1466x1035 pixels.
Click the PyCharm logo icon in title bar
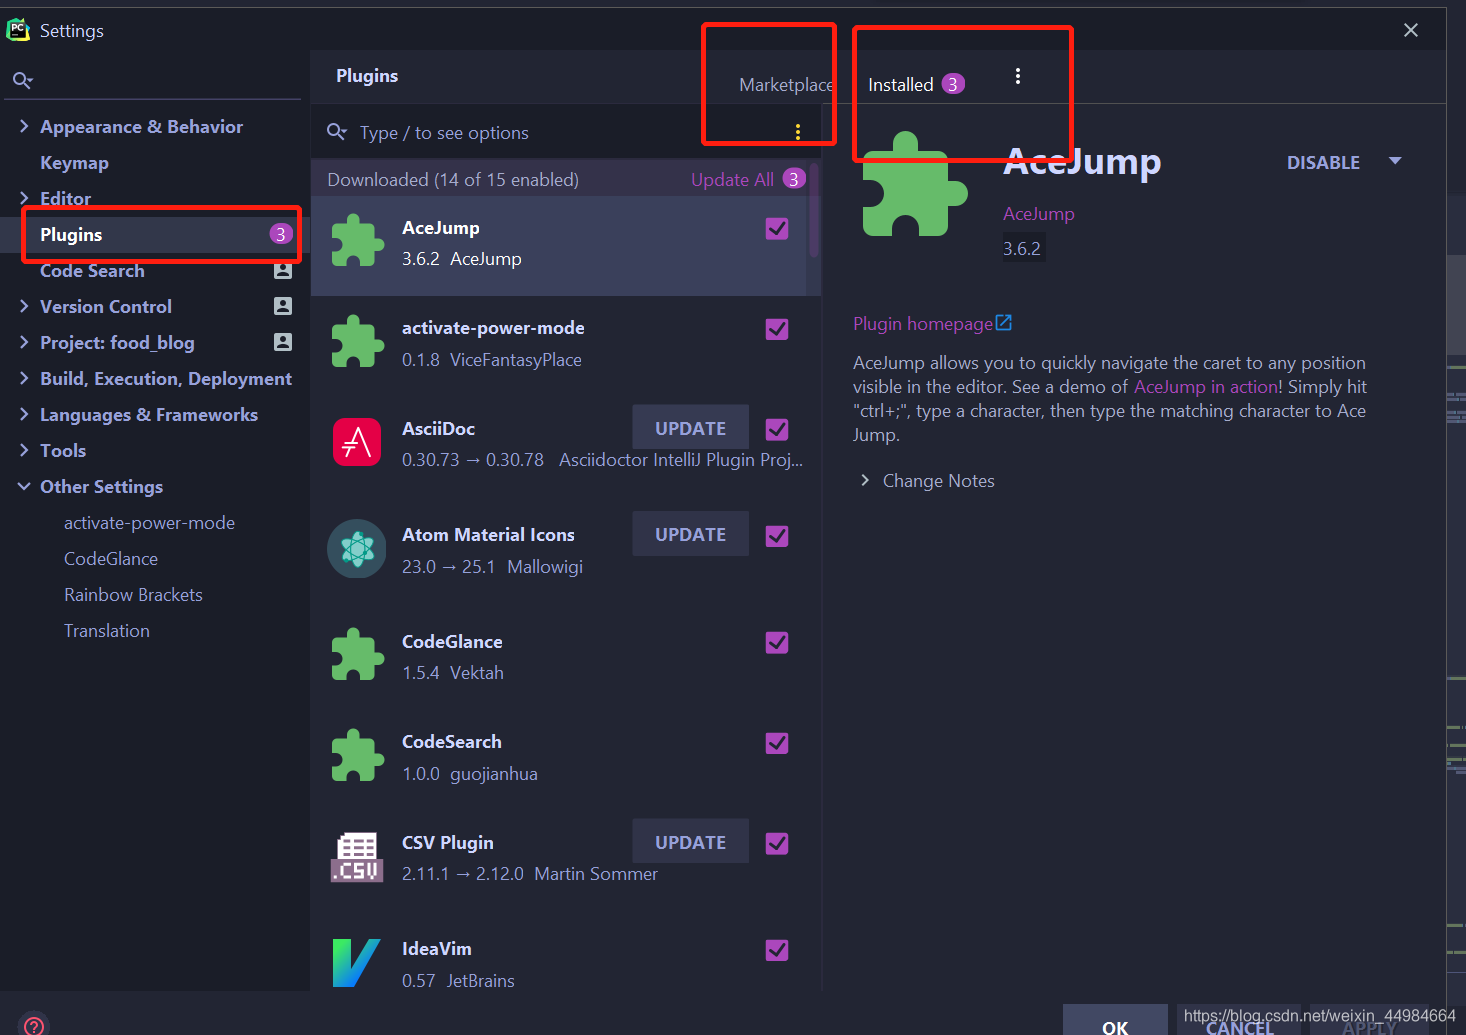click(x=18, y=30)
